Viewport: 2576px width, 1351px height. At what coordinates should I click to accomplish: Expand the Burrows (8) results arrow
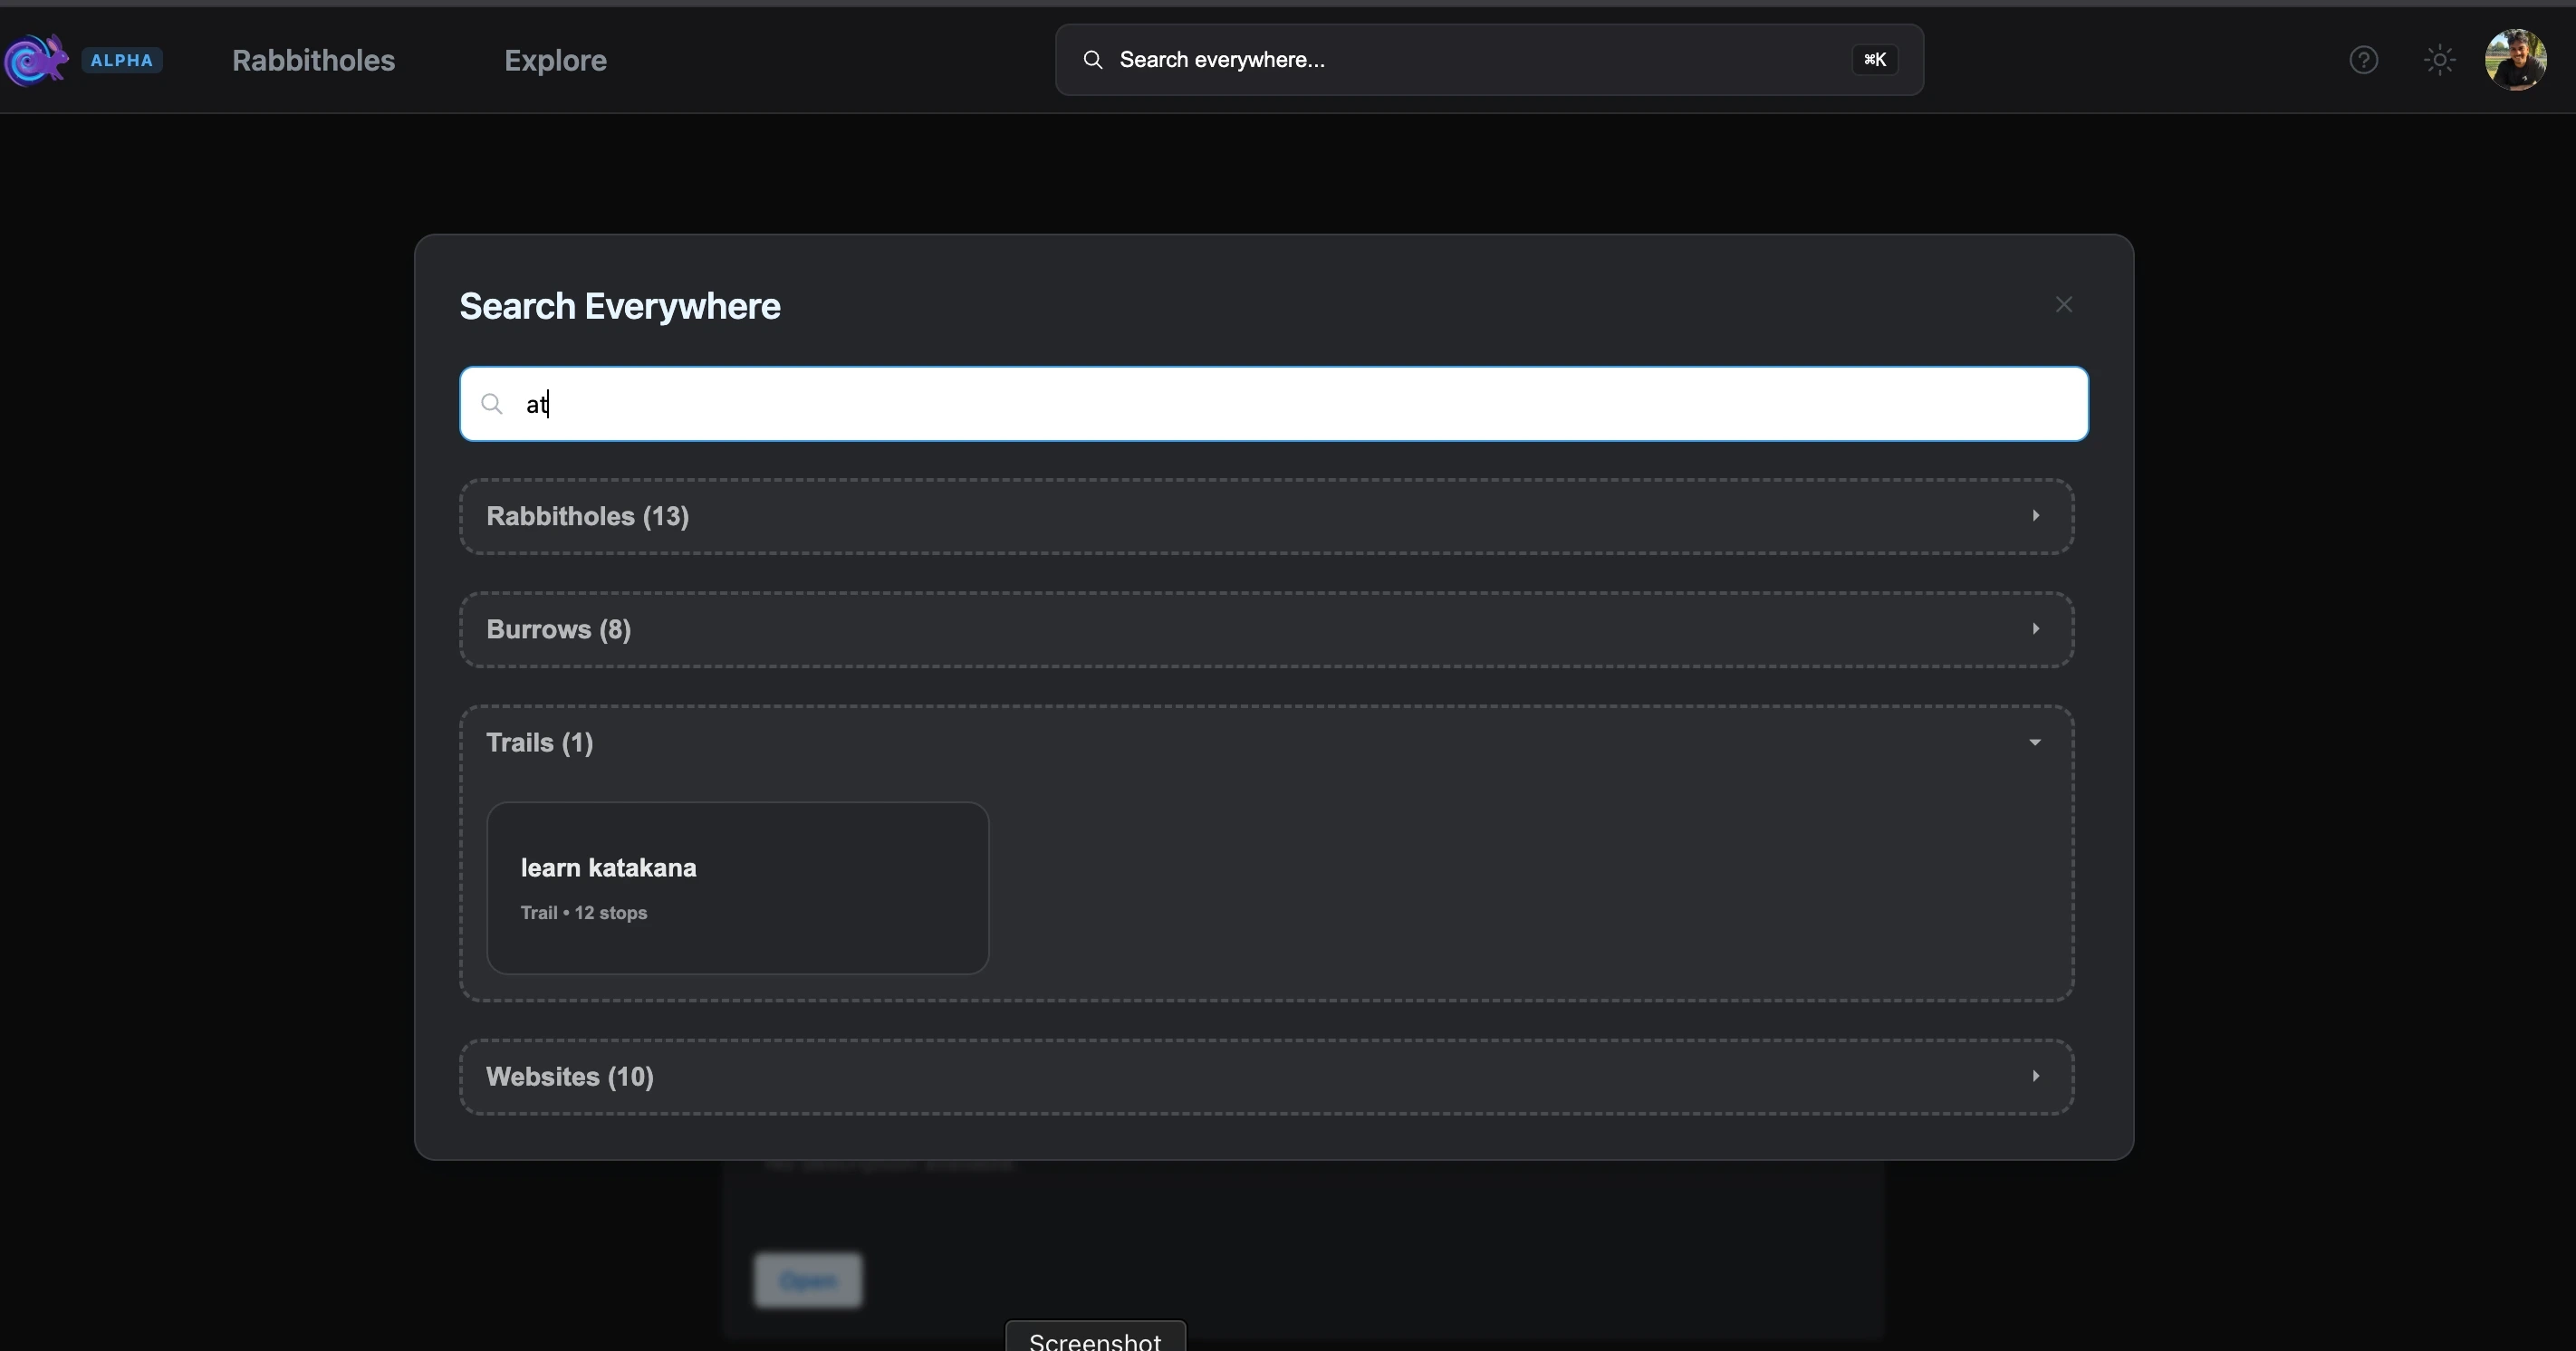(x=2035, y=629)
